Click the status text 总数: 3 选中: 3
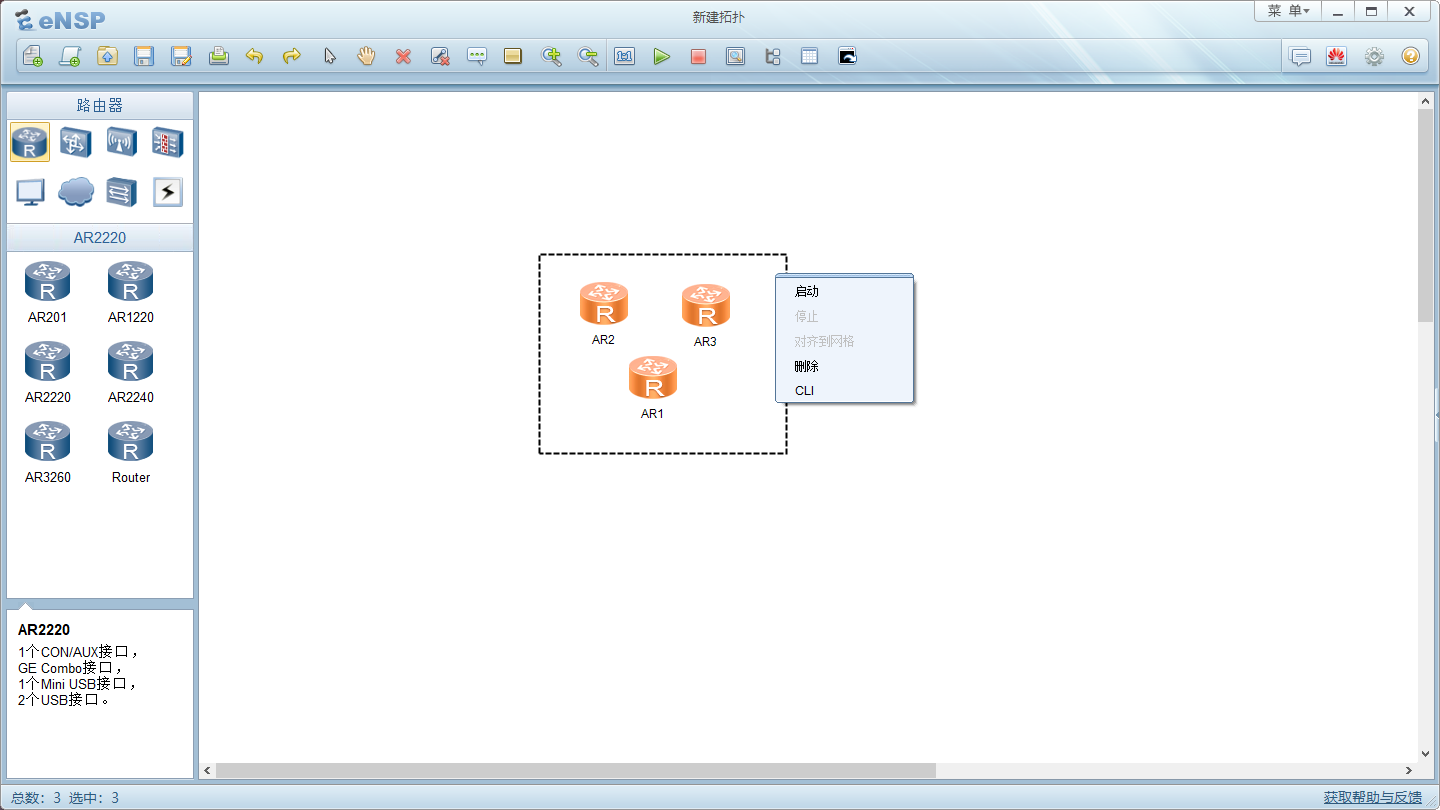The image size is (1440, 810). pyautogui.click(x=65, y=798)
